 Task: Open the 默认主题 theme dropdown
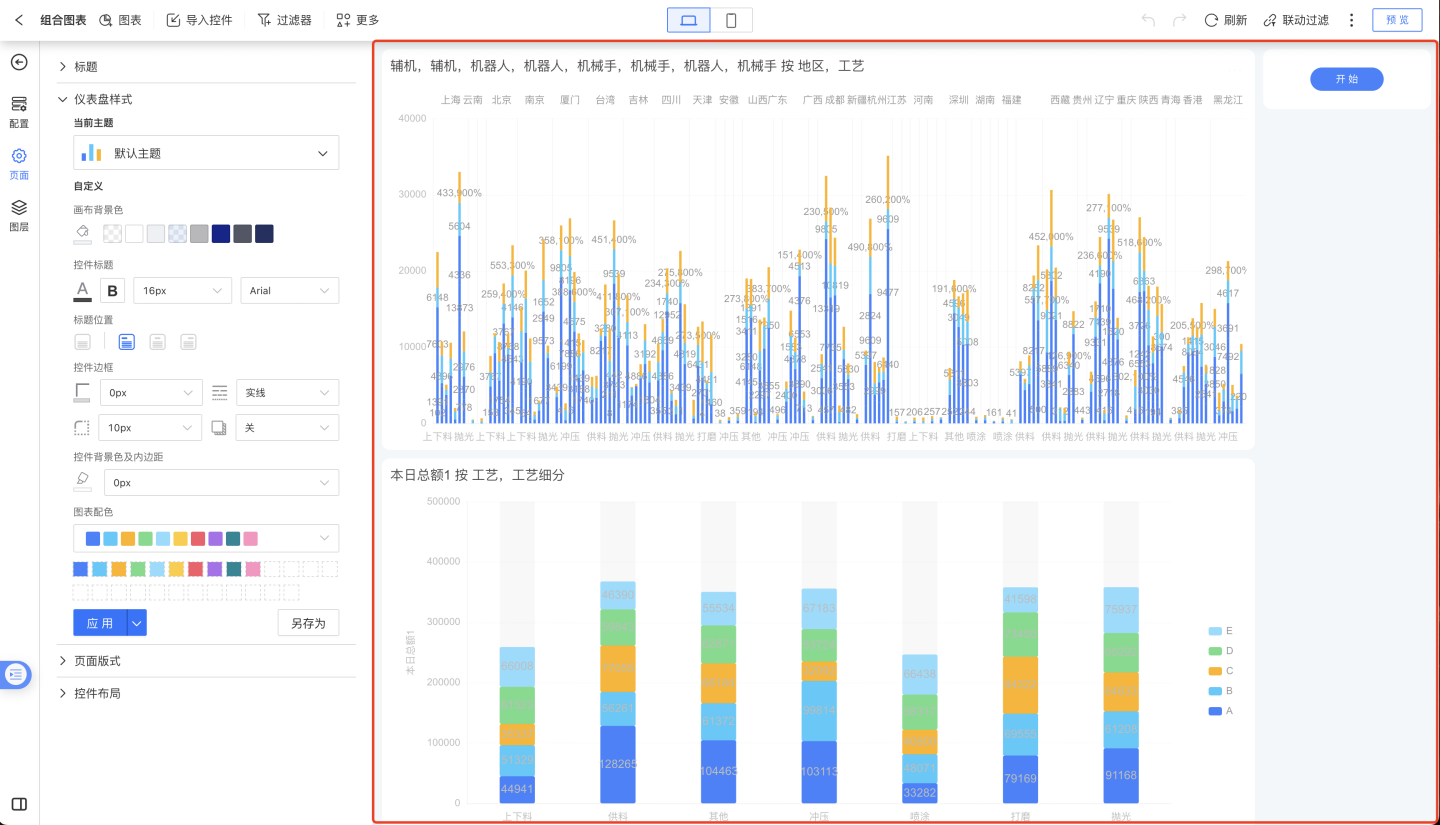pyautogui.click(x=206, y=153)
